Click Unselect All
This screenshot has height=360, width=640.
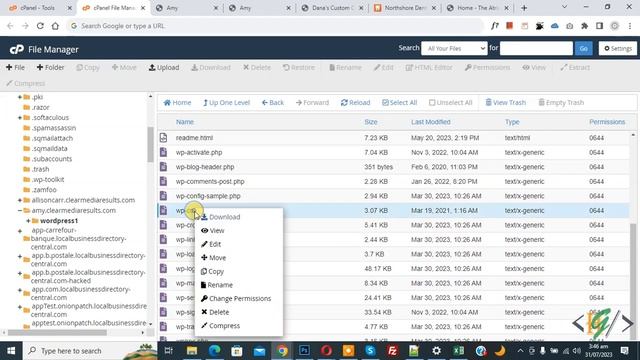pyautogui.click(x=450, y=102)
